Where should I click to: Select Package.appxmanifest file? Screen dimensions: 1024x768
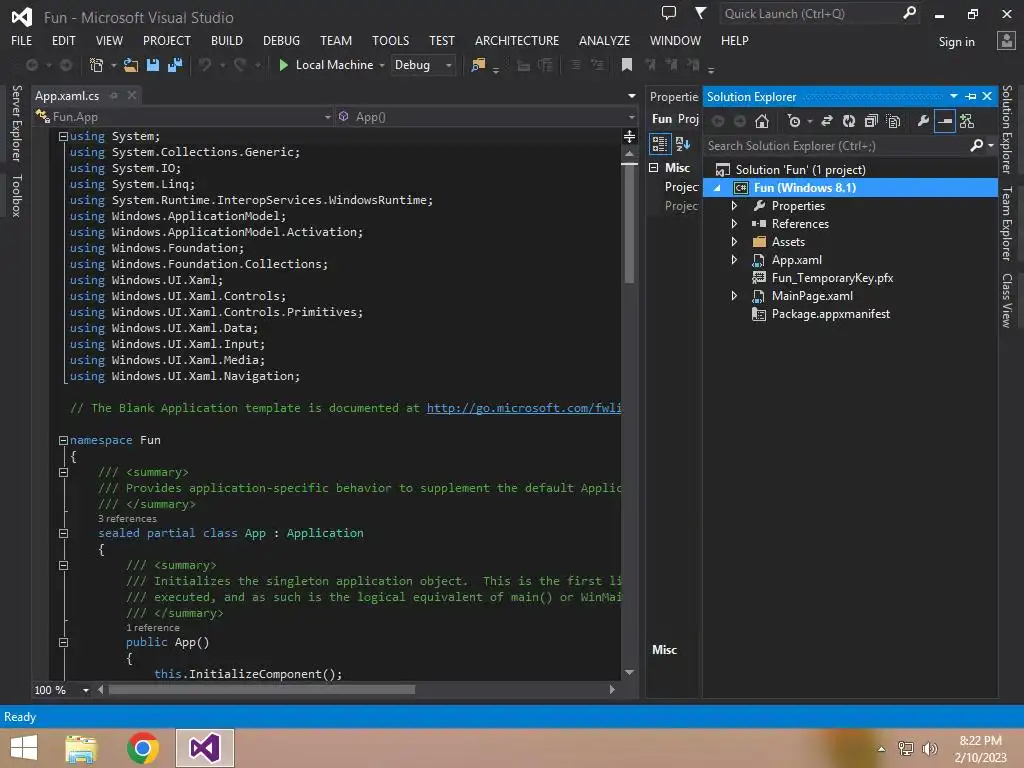pos(830,314)
